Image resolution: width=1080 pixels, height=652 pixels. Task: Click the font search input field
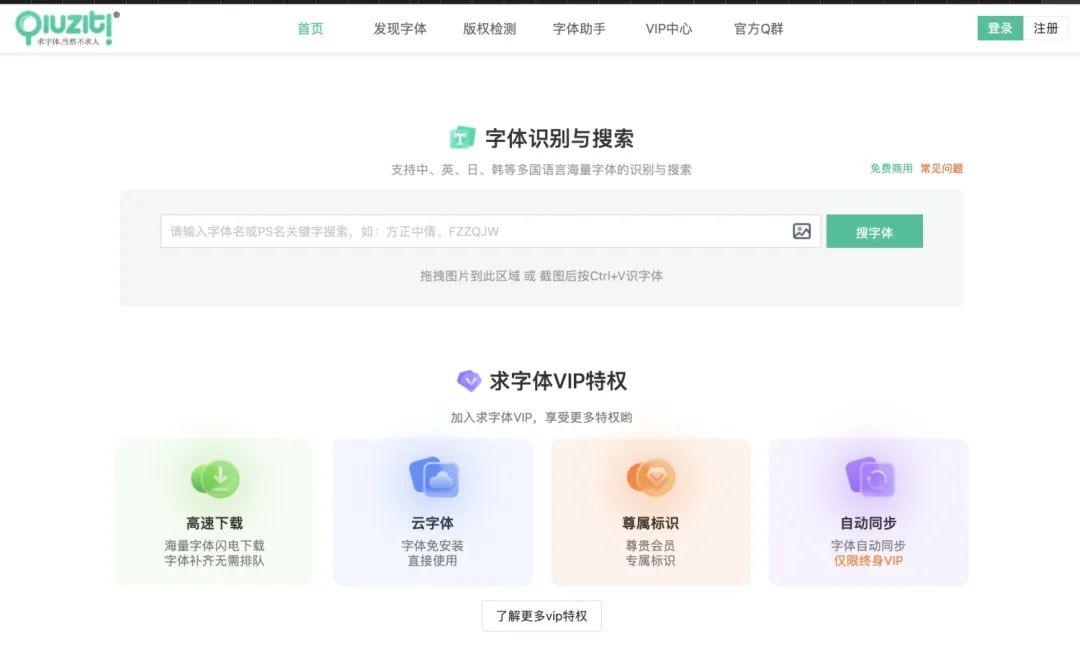(x=450, y=230)
